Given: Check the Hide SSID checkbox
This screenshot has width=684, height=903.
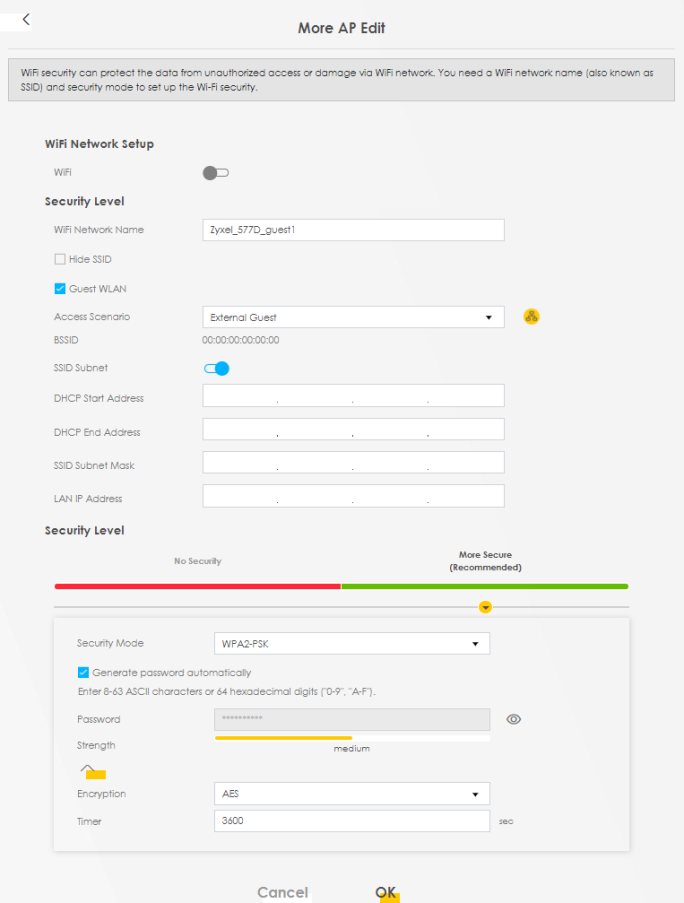Looking at the screenshot, I should [60, 259].
